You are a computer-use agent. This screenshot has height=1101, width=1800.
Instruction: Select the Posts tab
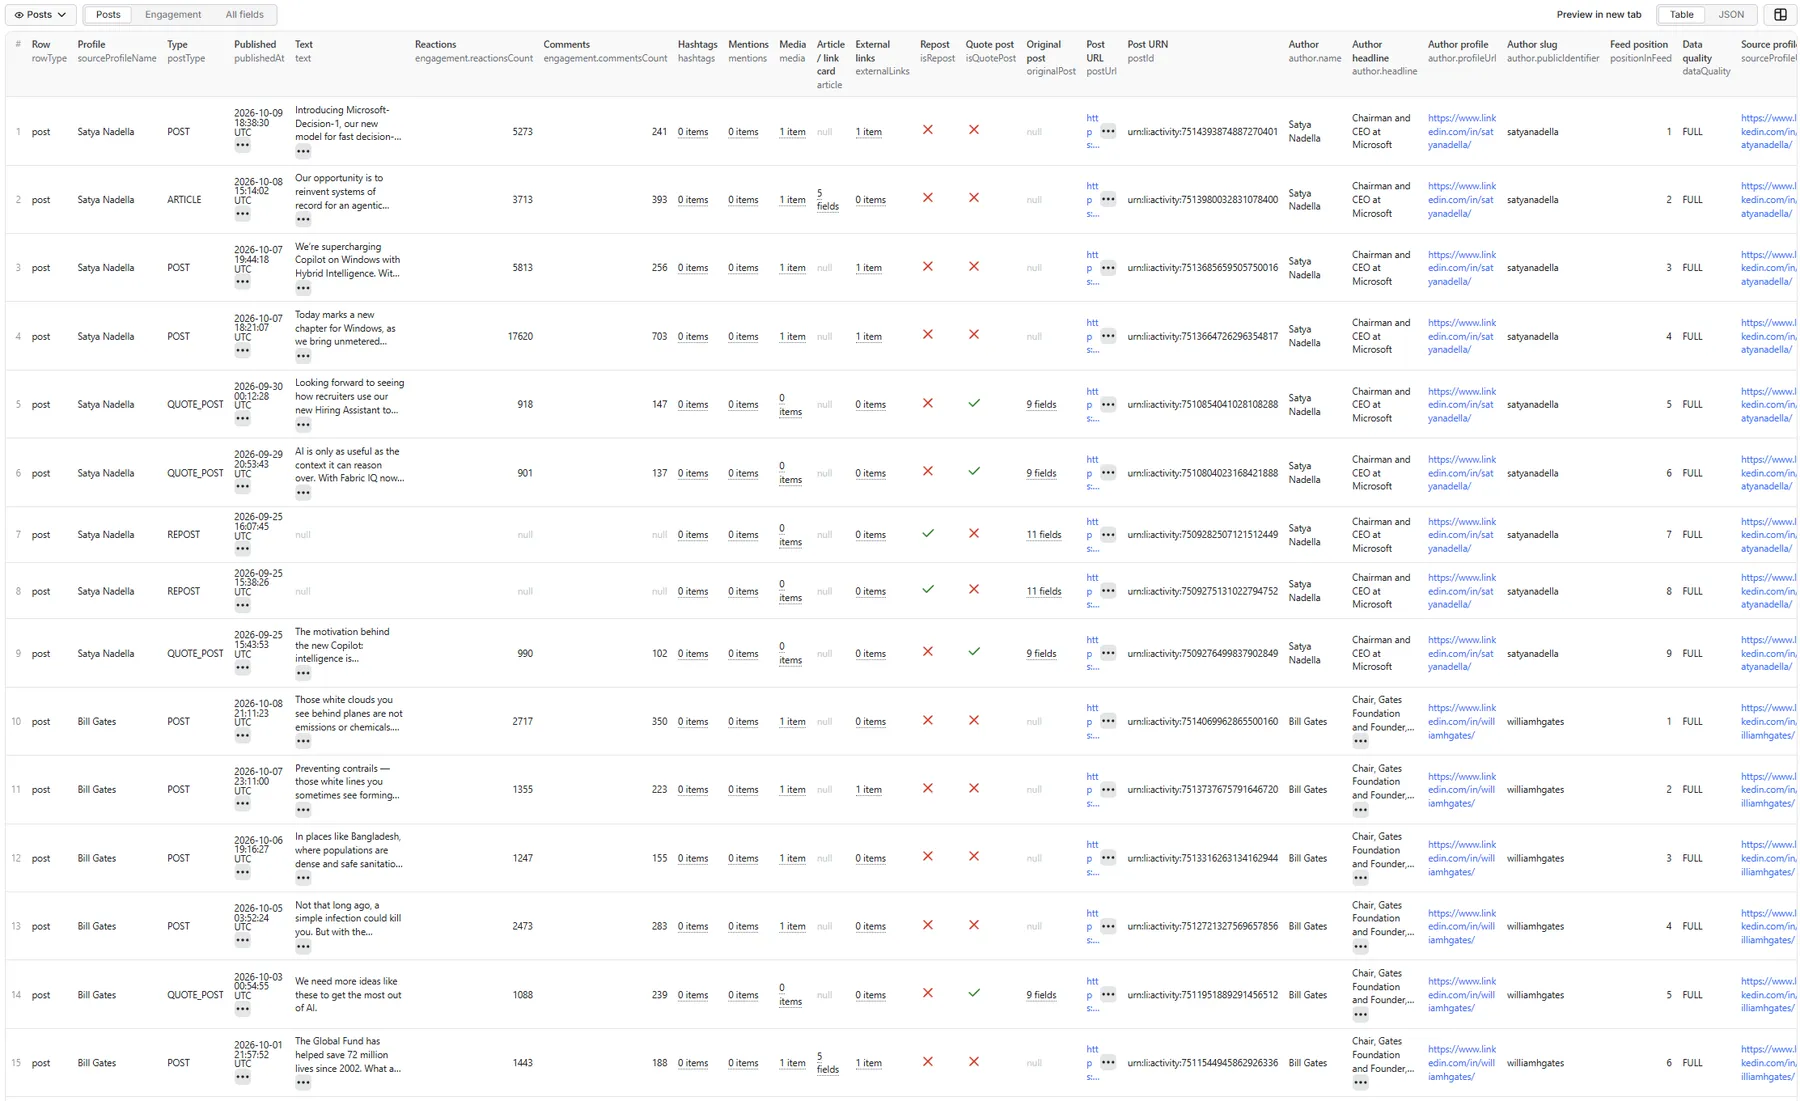108,15
